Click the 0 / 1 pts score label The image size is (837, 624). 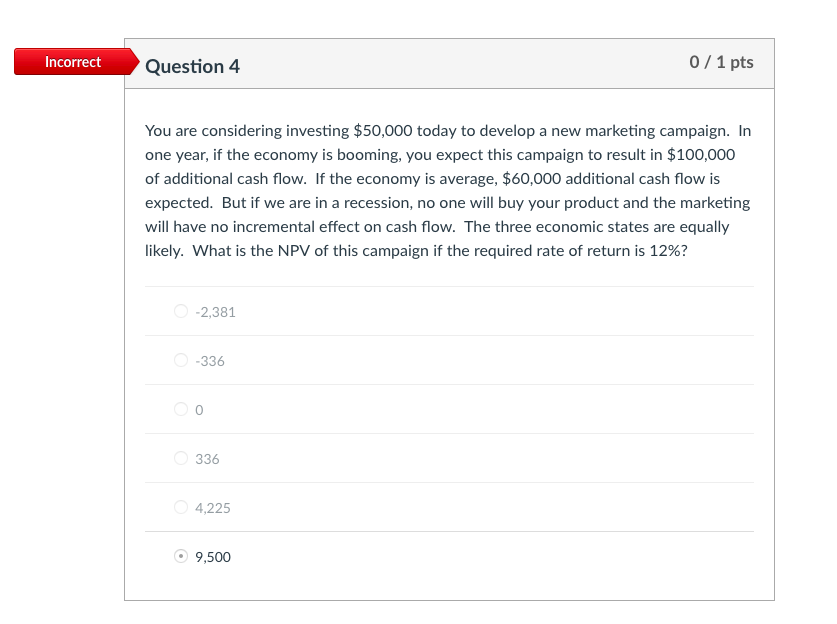tap(724, 62)
